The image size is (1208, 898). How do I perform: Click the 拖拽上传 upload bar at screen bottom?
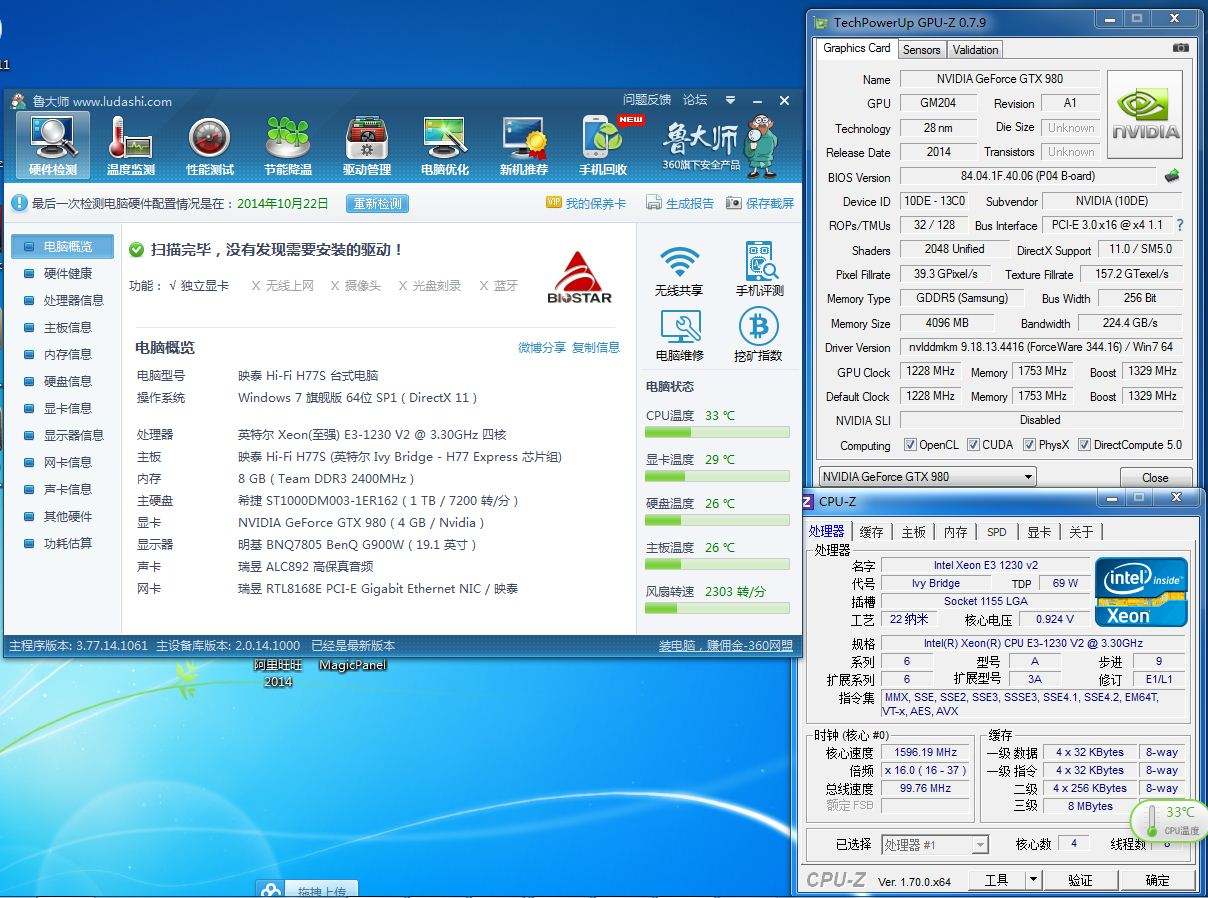307,890
